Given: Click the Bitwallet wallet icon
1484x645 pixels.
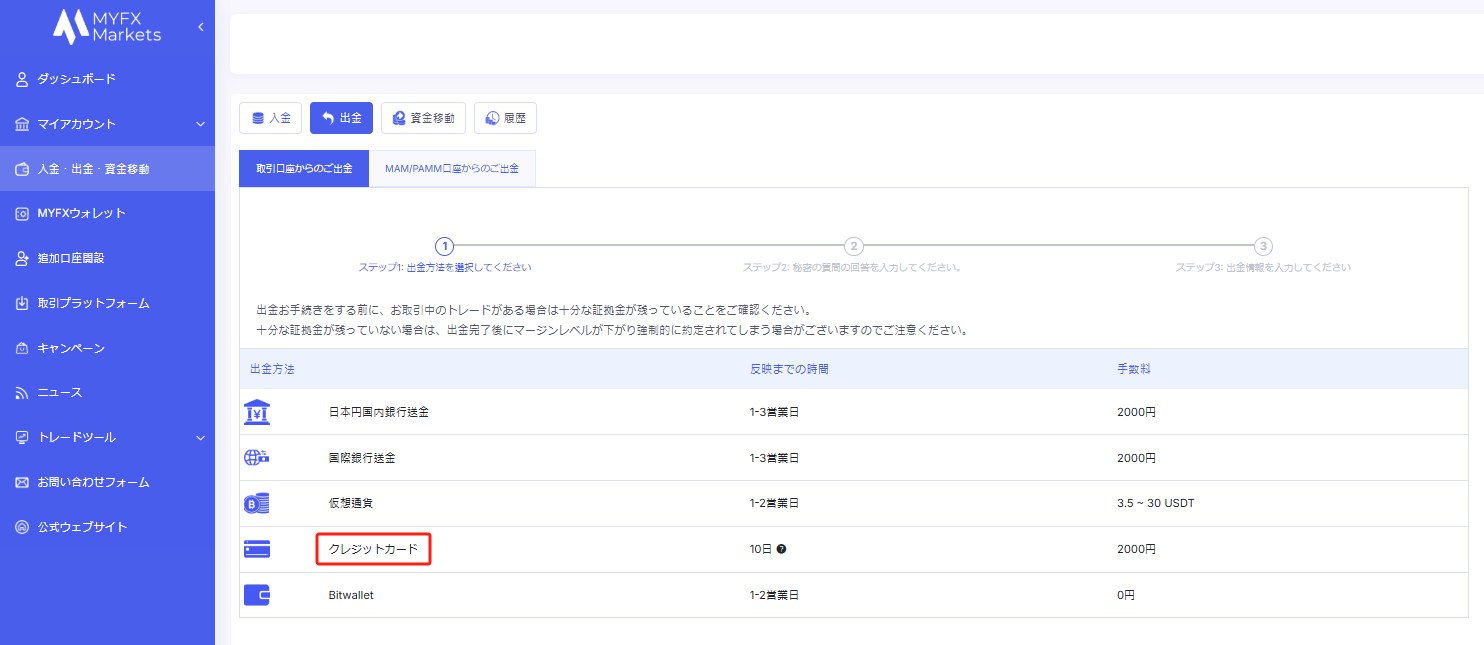Looking at the screenshot, I should click(x=257, y=595).
